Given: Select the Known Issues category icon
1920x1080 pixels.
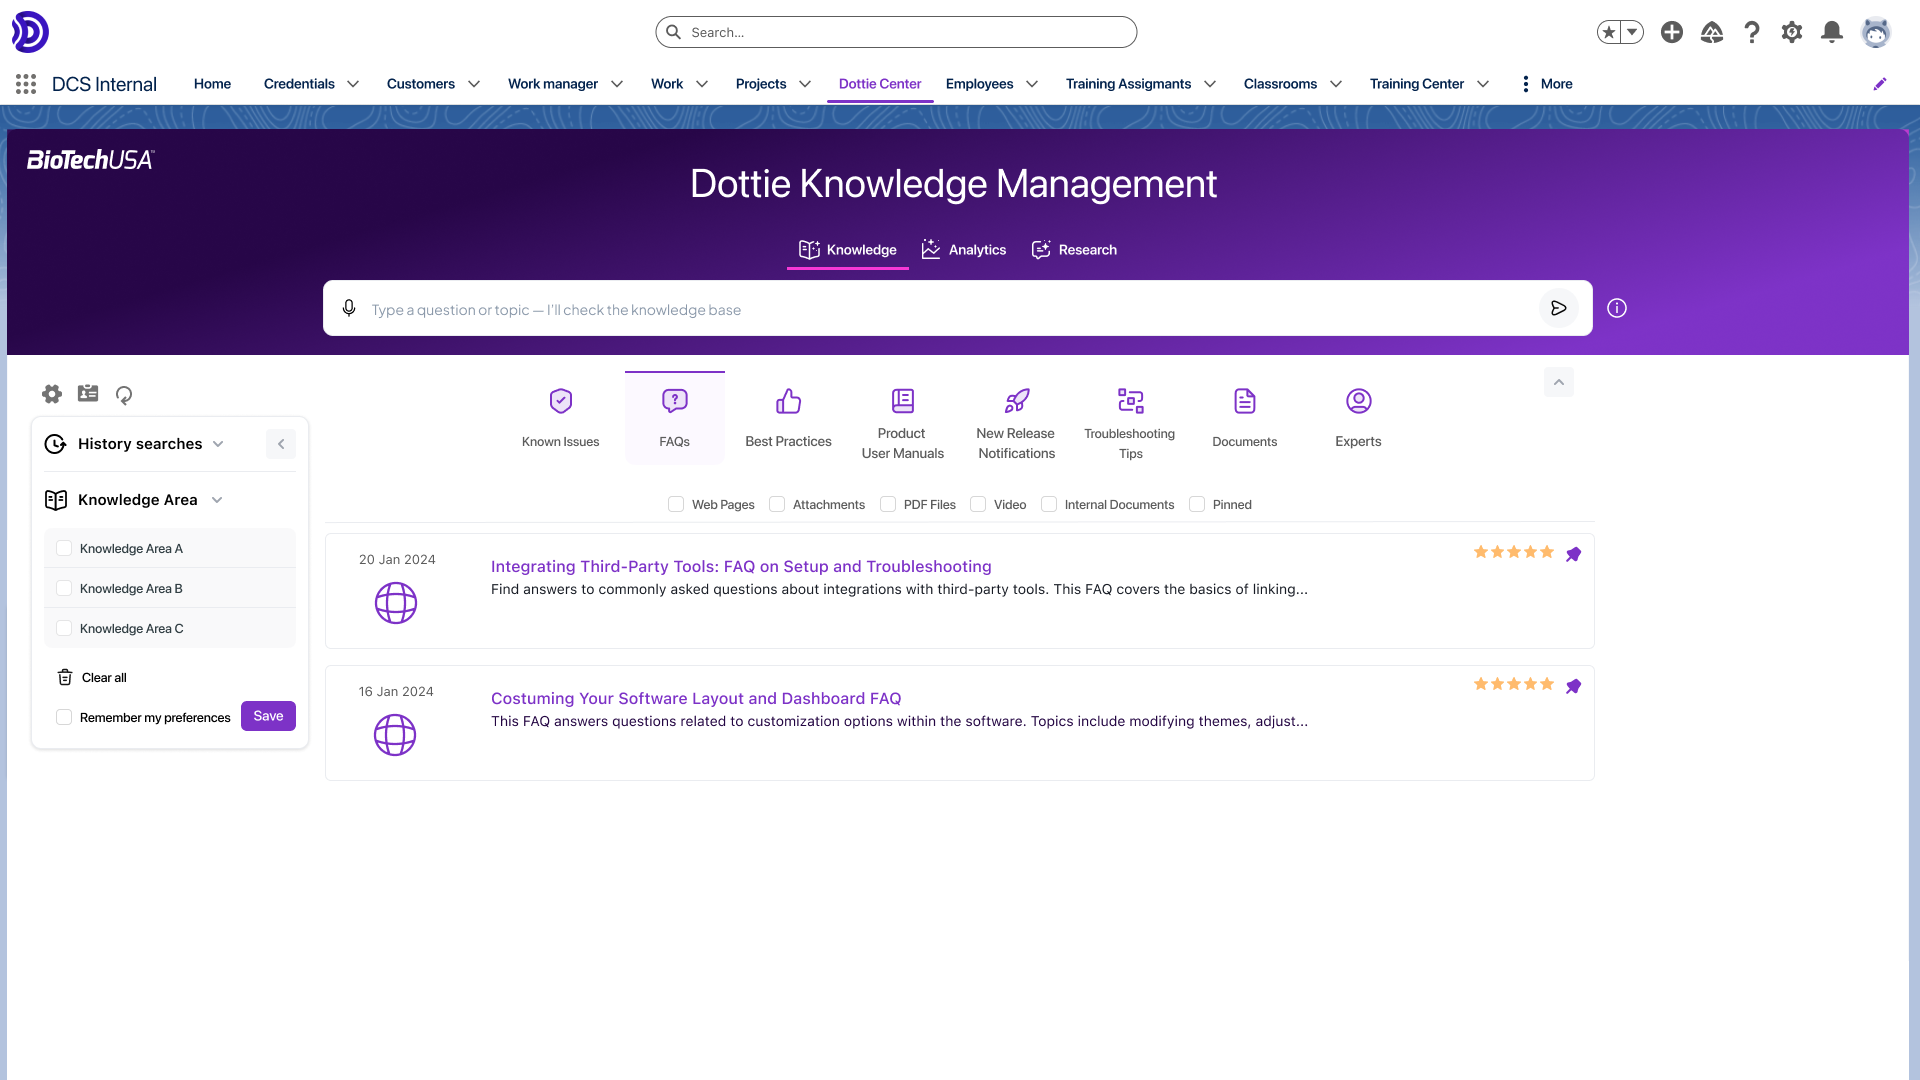Looking at the screenshot, I should tap(560, 400).
